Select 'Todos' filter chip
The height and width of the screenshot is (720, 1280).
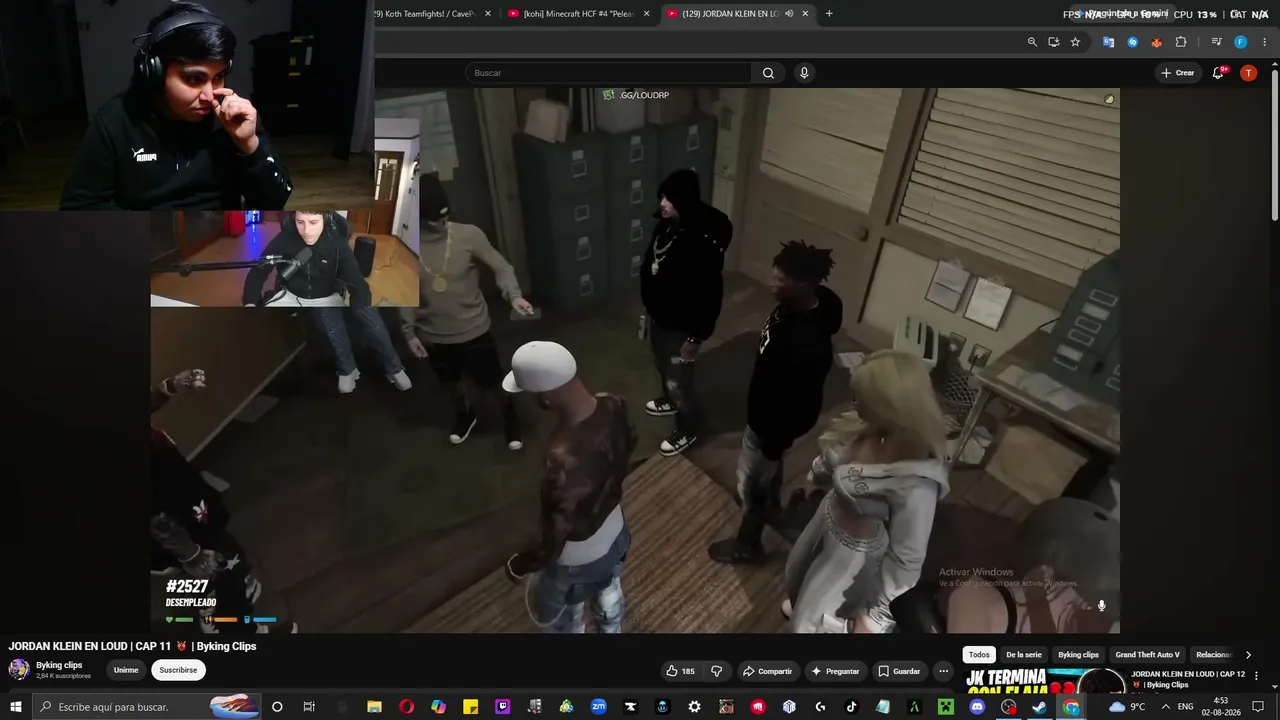pyautogui.click(x=979, y=655)
